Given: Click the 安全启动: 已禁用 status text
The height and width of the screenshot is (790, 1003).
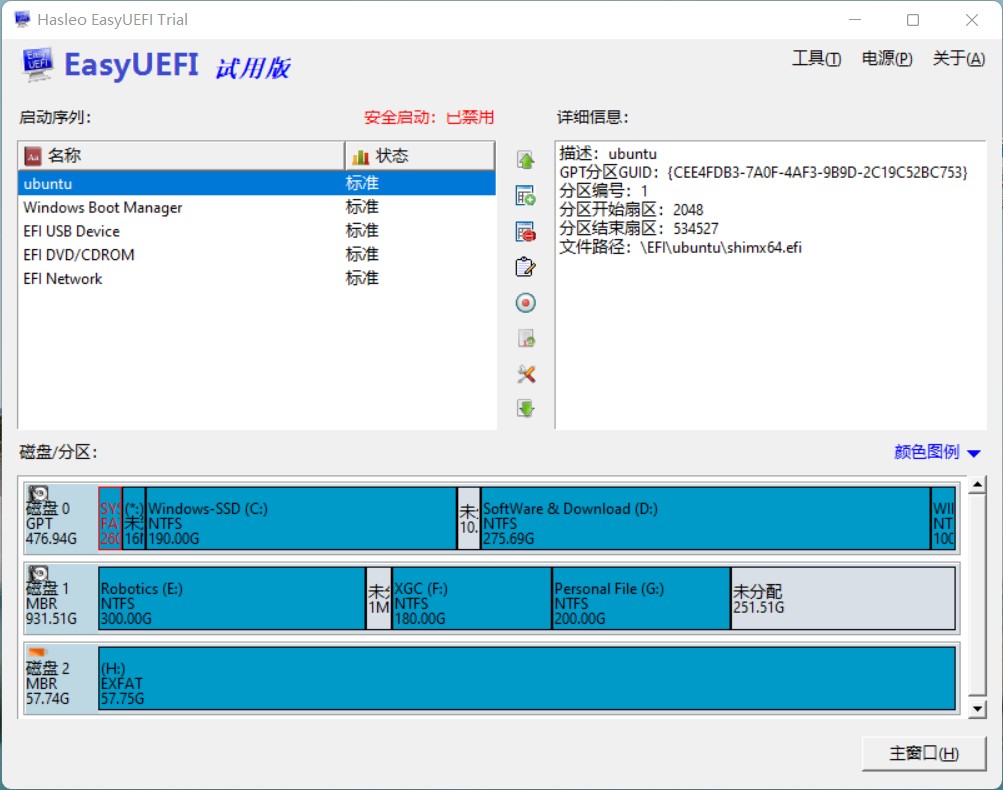Looking at the screenshot, I should pos(429,118).
